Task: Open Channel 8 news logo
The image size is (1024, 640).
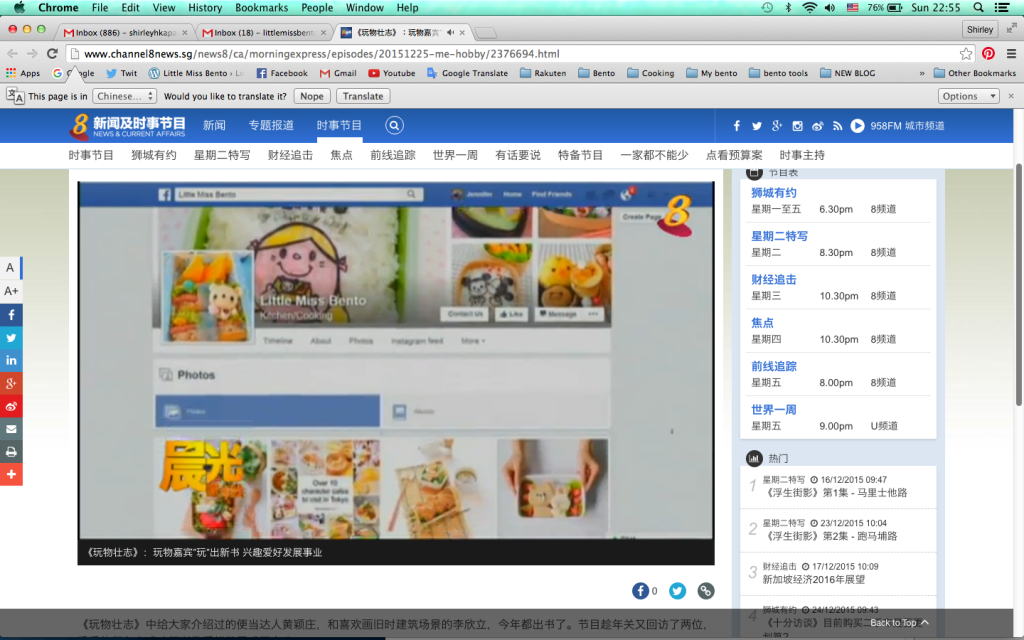Action: tap(128, 125)
